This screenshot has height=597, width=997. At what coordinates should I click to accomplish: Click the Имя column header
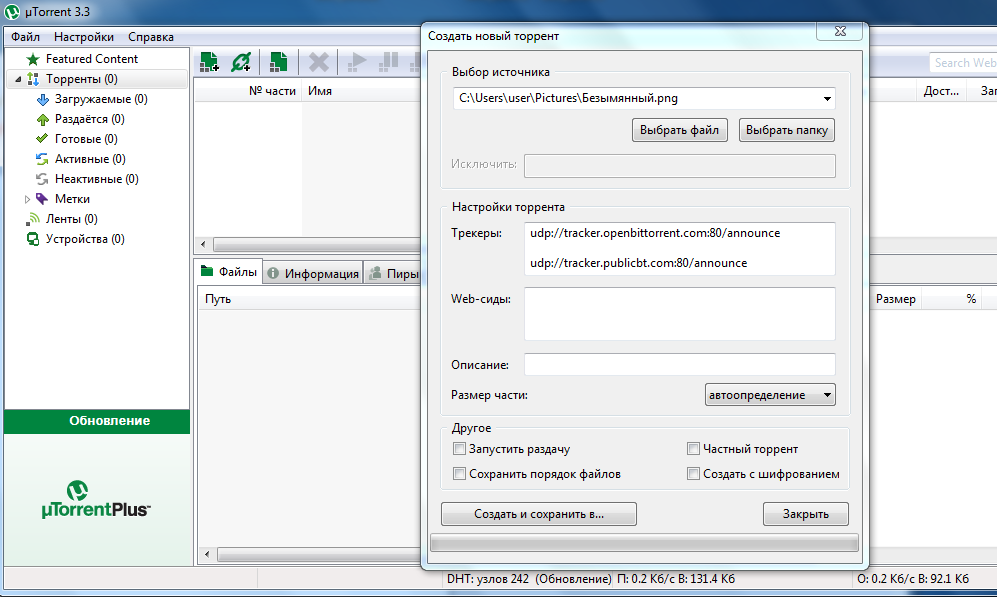(x=361, y=91)
